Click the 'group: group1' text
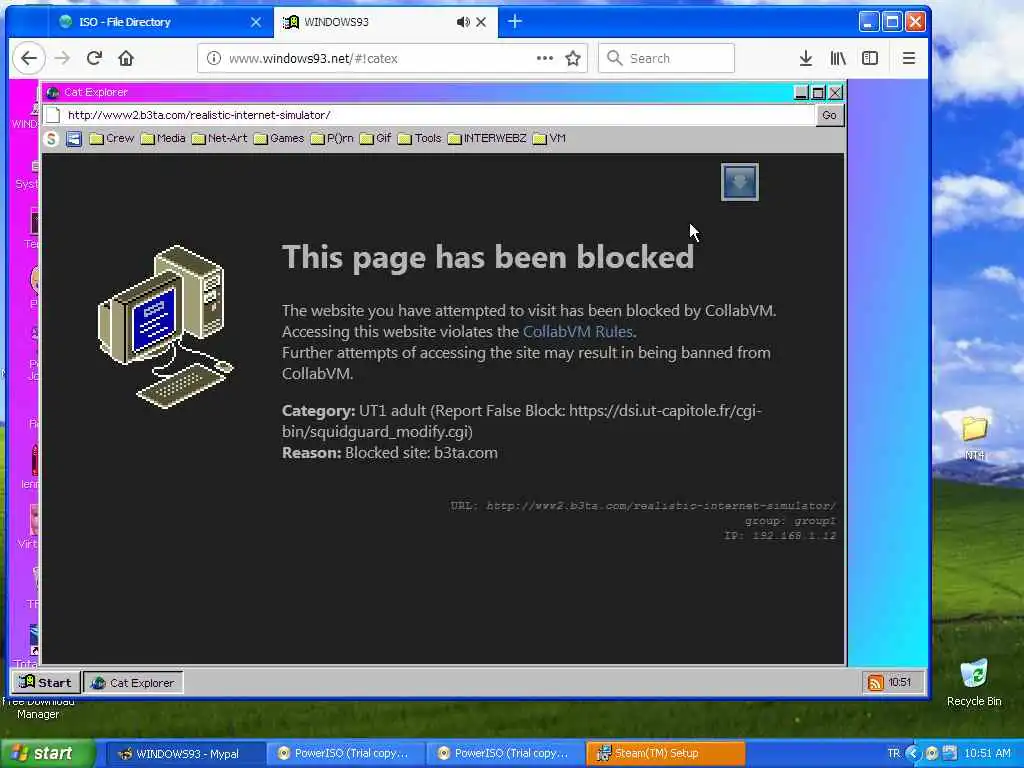The width and height of the screenshot is (1024, 768). coord(790,521)
